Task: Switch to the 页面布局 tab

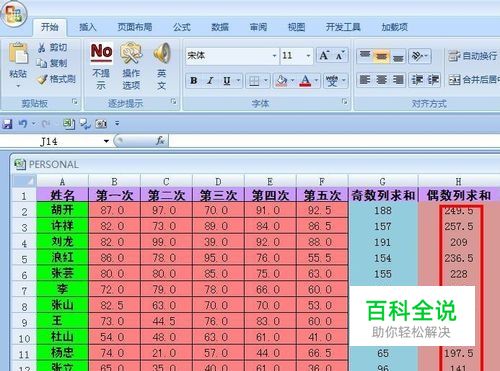Action: (135, 27)
